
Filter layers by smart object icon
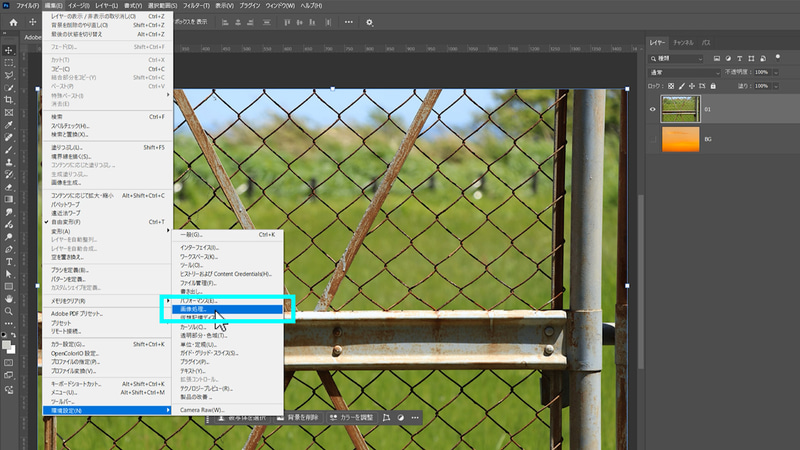coord(763,59)
